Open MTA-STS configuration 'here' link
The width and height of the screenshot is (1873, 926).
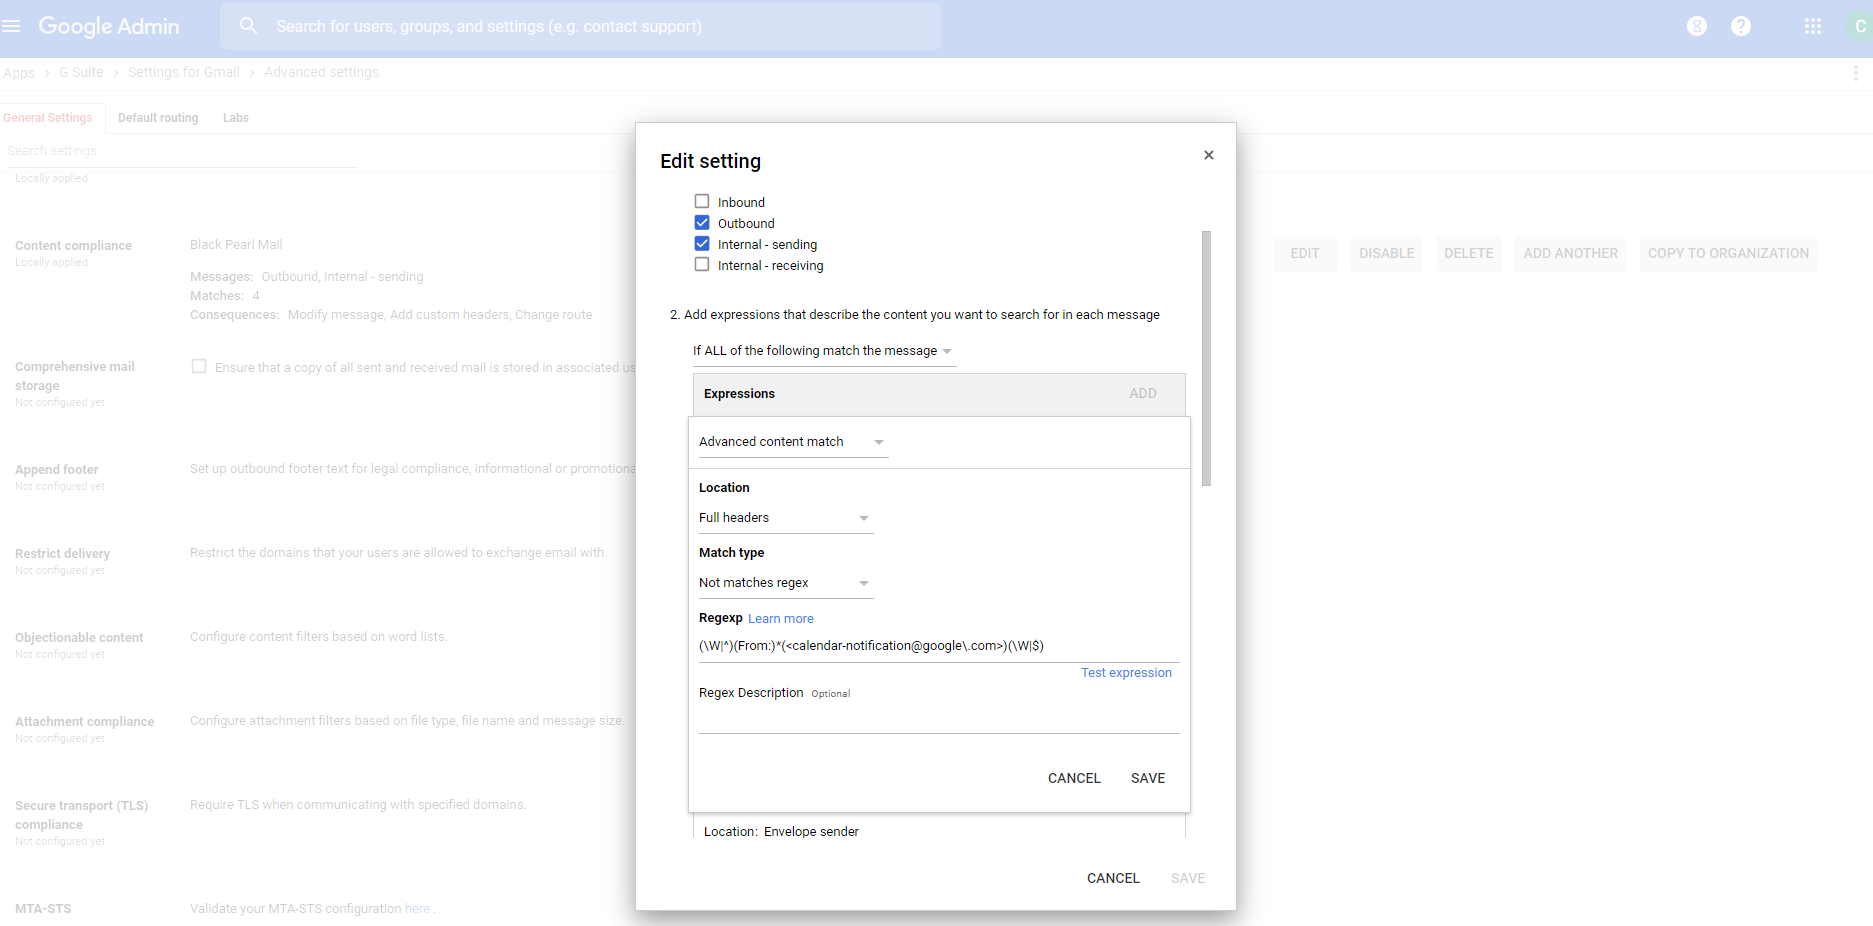417,909
